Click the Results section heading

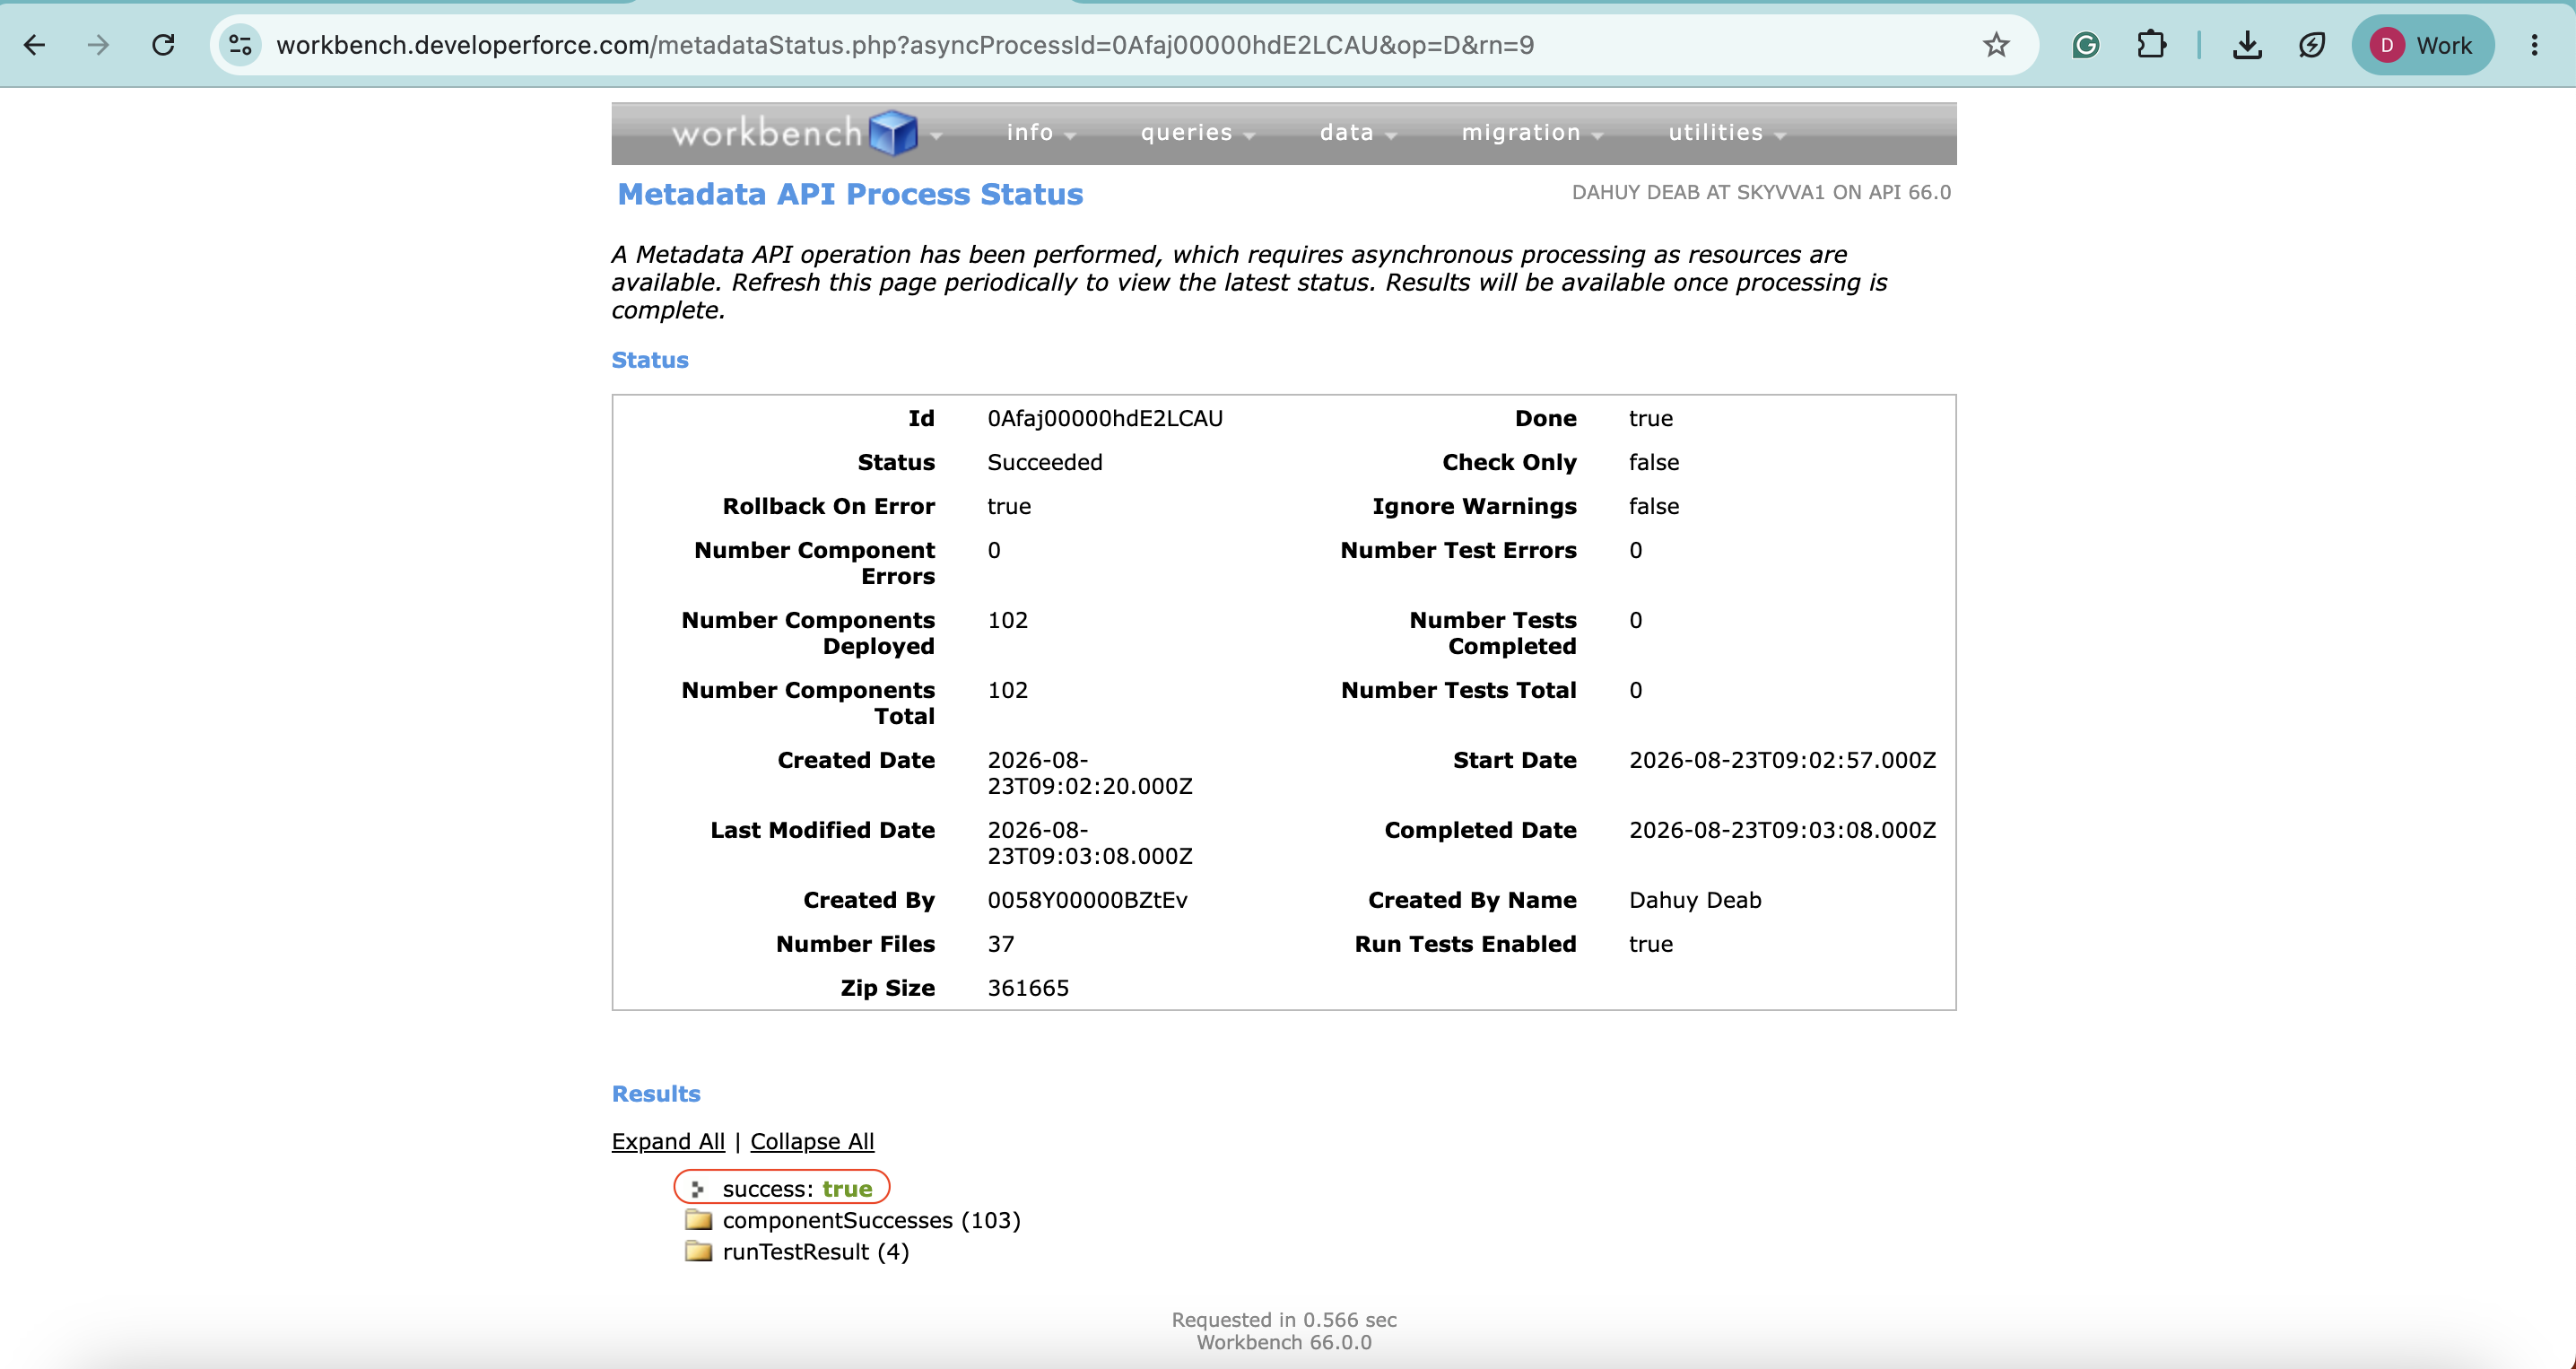656,1094
